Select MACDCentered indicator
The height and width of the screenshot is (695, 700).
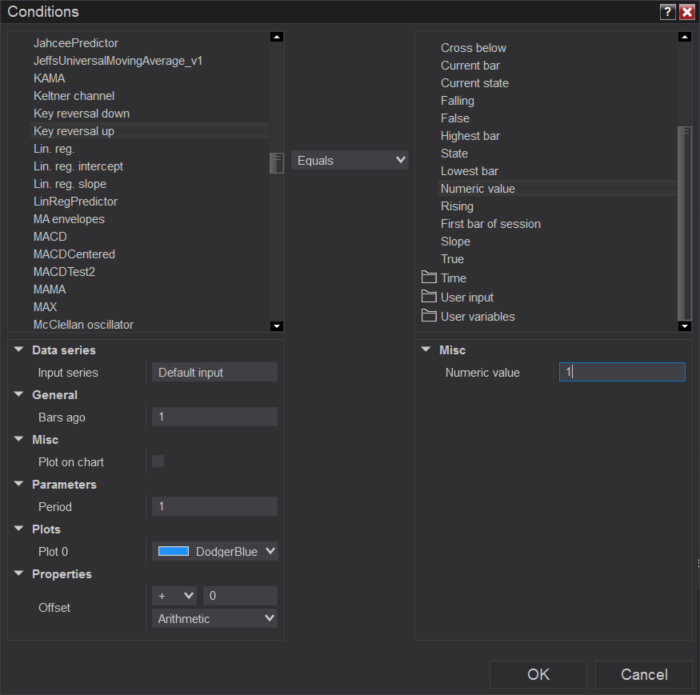click(x=74, y=254)
